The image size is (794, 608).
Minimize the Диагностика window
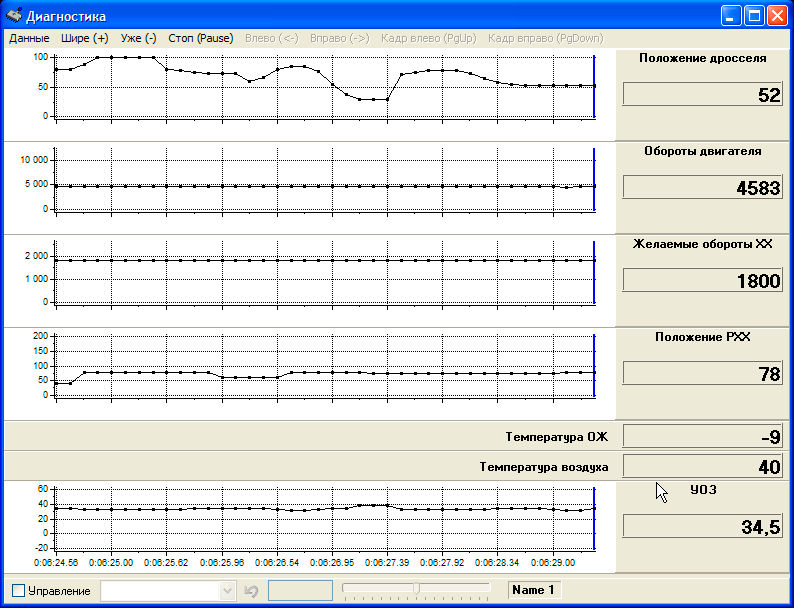point(732,15)
